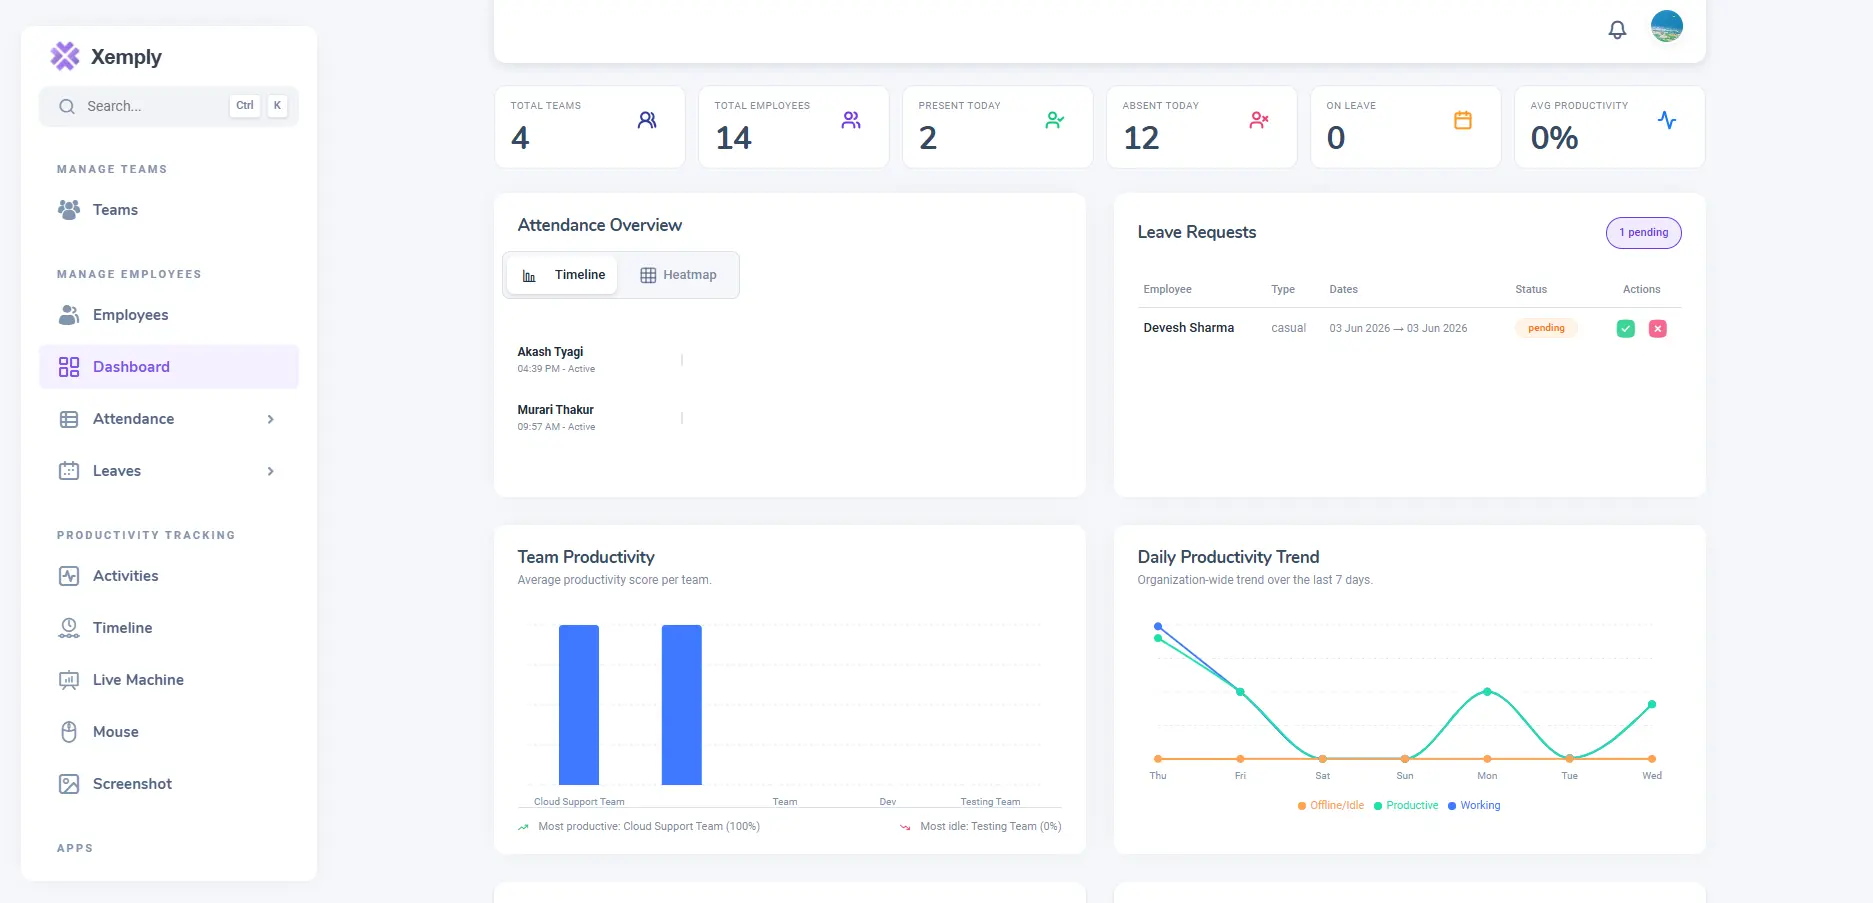Open Mouse tracking in the sidebar
Image resolution: width=1873 pixels, height=903 pixels.
pos(169,732)
